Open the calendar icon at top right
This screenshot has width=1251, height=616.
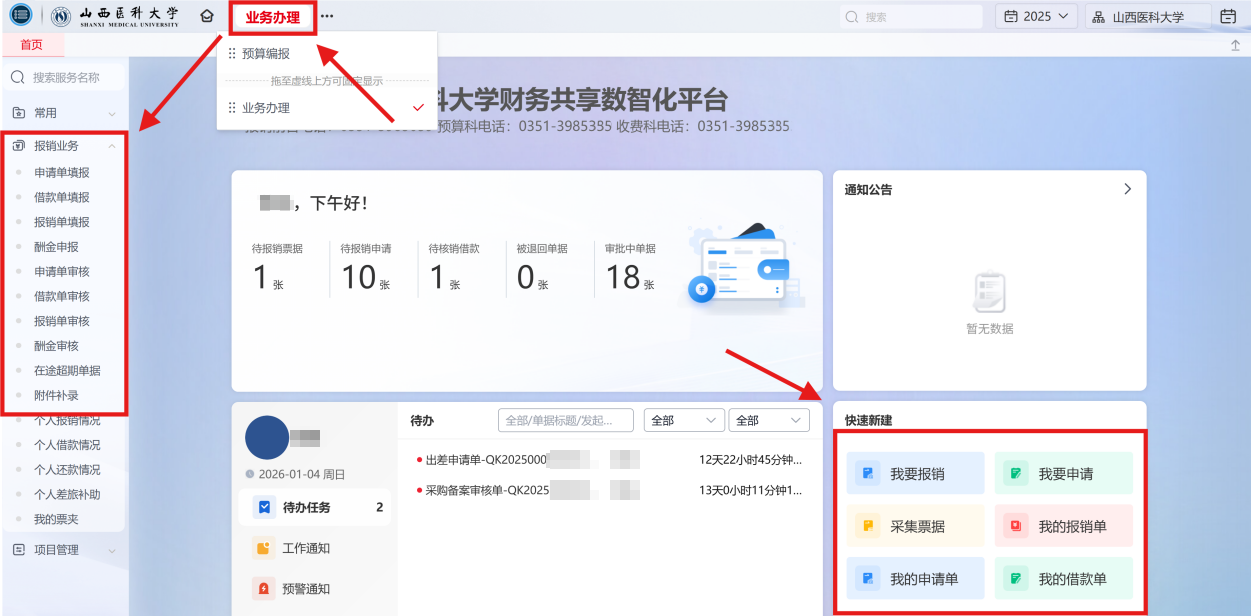coord(1228,17)
